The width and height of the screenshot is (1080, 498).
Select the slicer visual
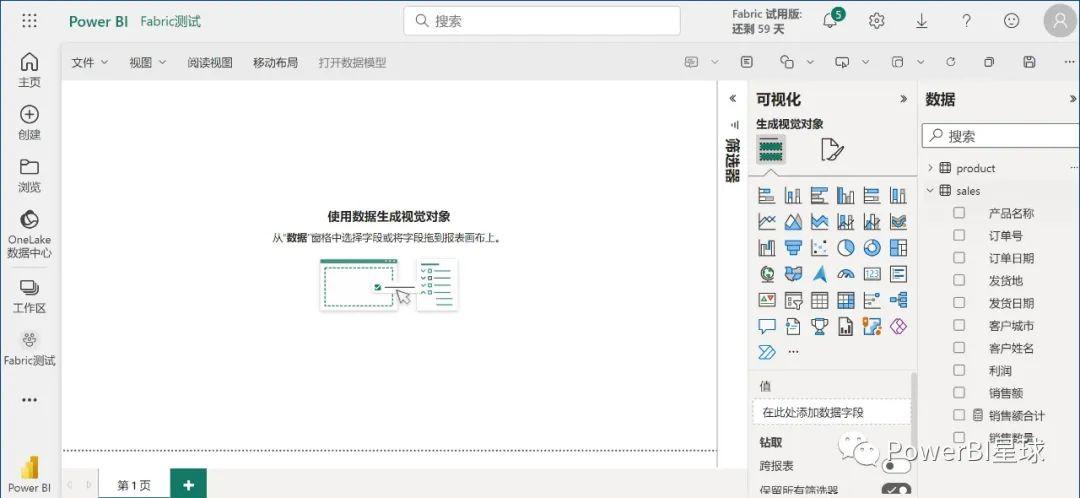(x=793, y=300)
